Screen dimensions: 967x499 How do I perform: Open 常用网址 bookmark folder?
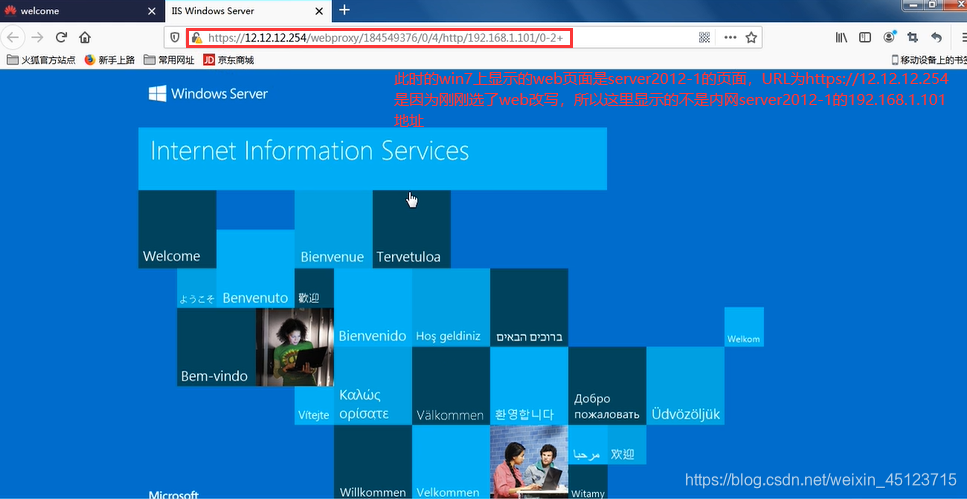click(168, 60)
